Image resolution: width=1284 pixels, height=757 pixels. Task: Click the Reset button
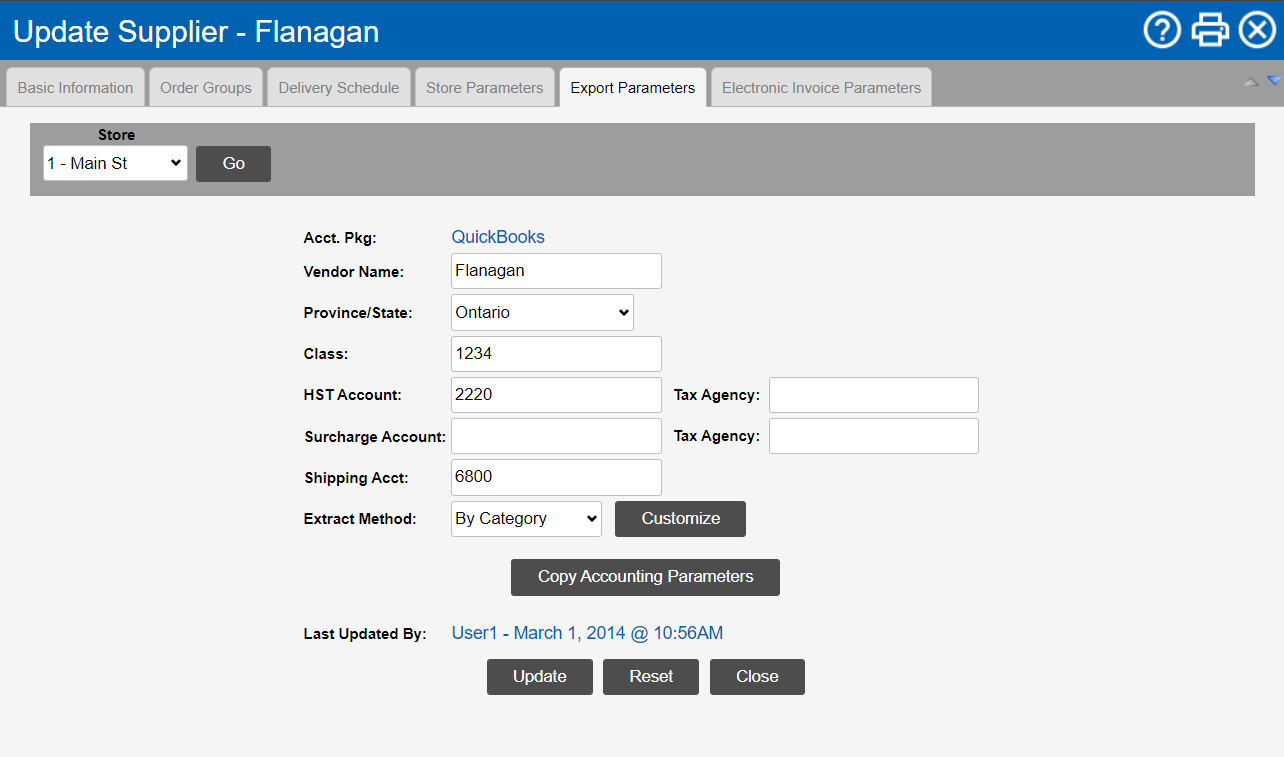coord(650,677)
